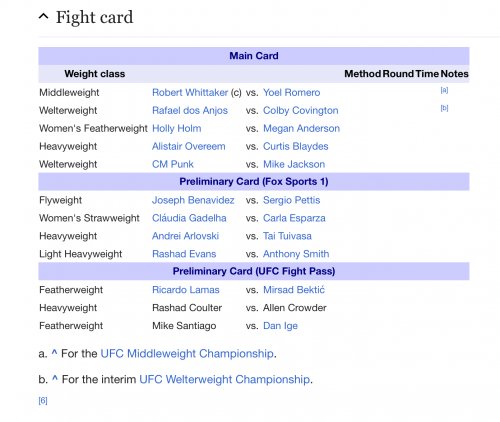Open the Colby Covington link

pos(300,110)
